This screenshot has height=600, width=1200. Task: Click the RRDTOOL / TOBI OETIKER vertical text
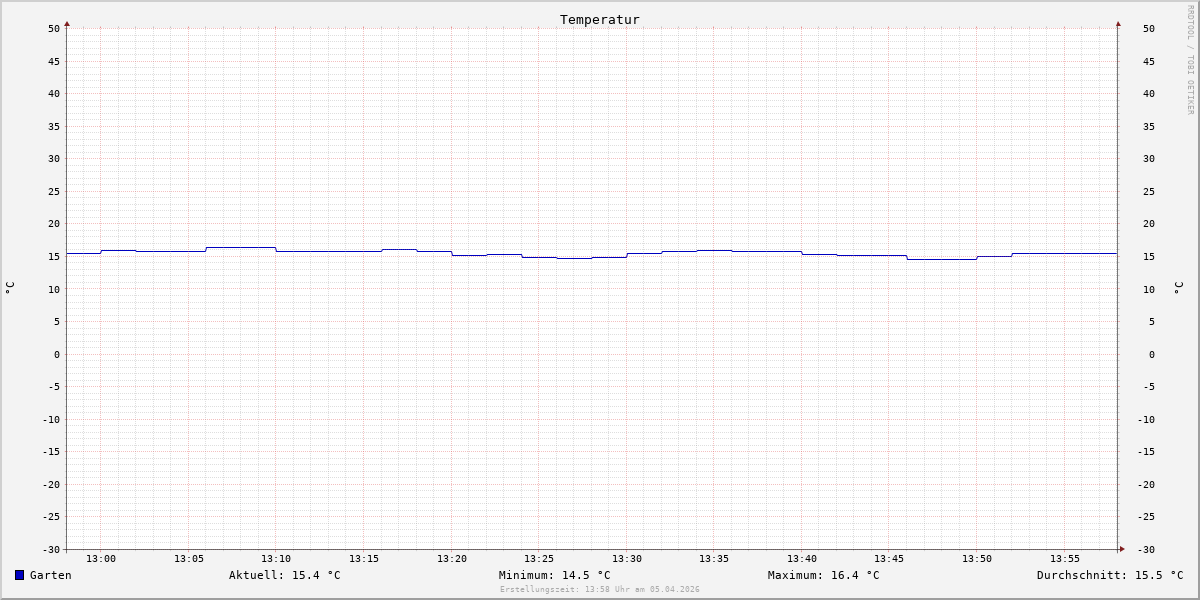1190,60
